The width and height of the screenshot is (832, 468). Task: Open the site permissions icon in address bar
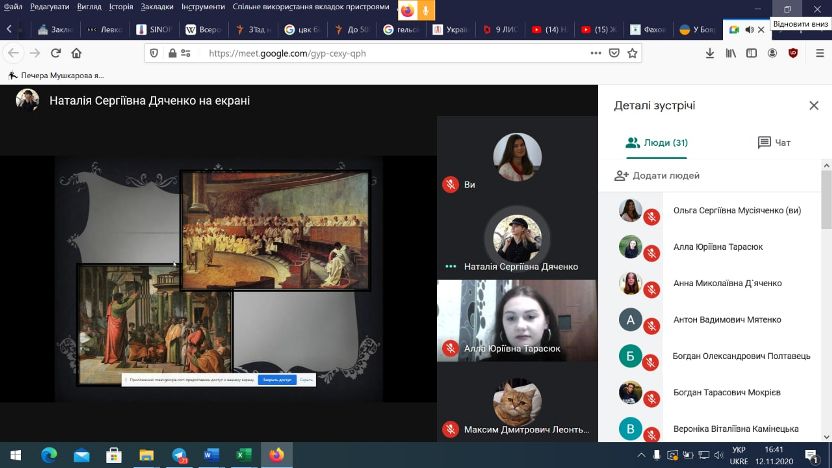point(186,53)
